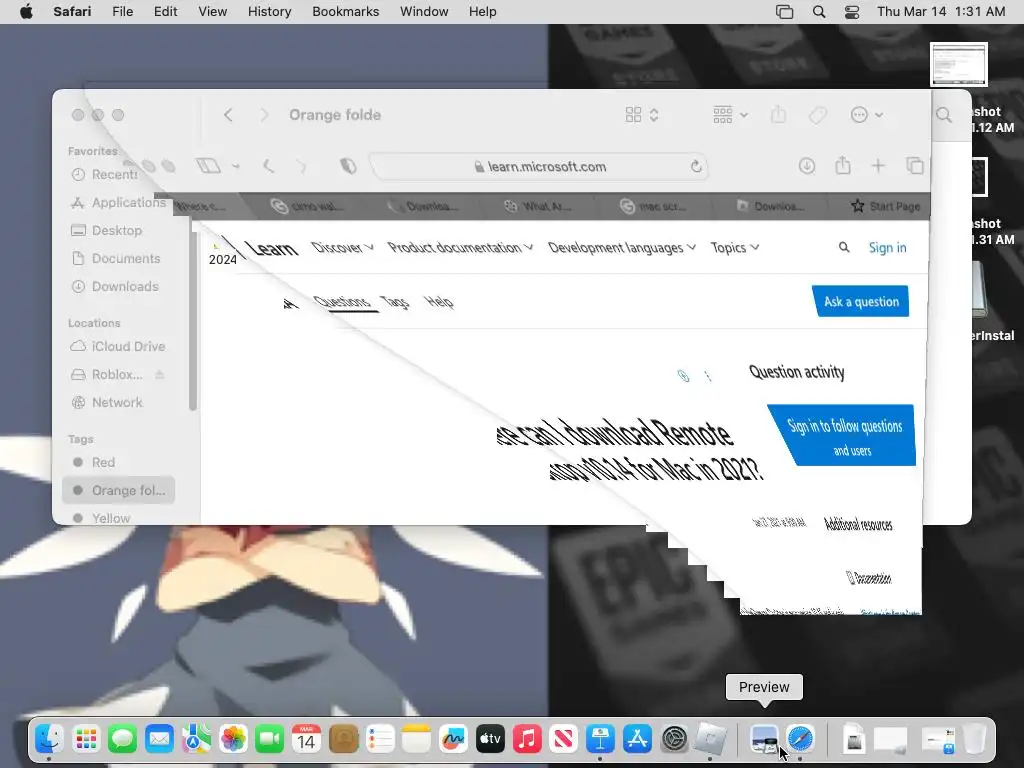Add a new tab in Safari
The image size is (1024, 768).
(878, 166)
